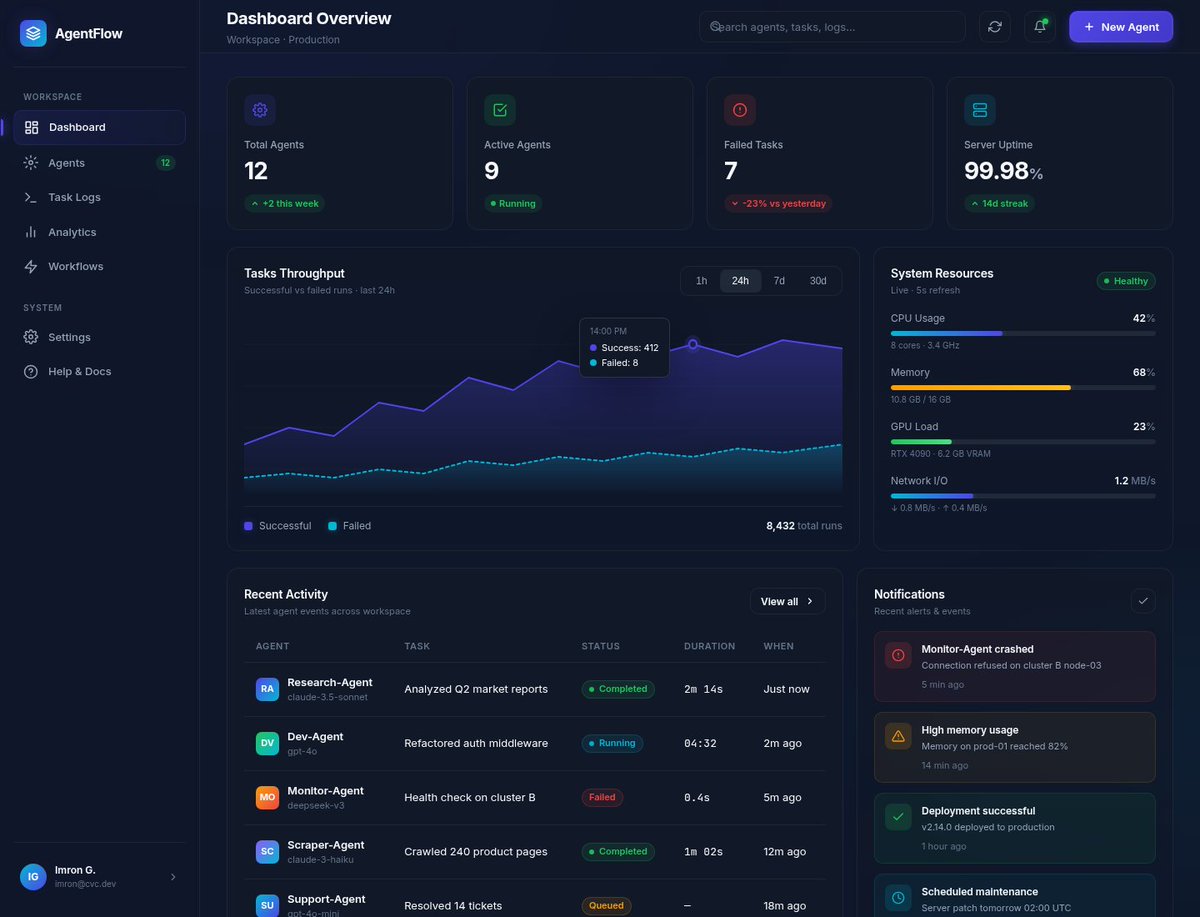Click the search magnifier icon
1200x917 pixels.
coord(716,27)
